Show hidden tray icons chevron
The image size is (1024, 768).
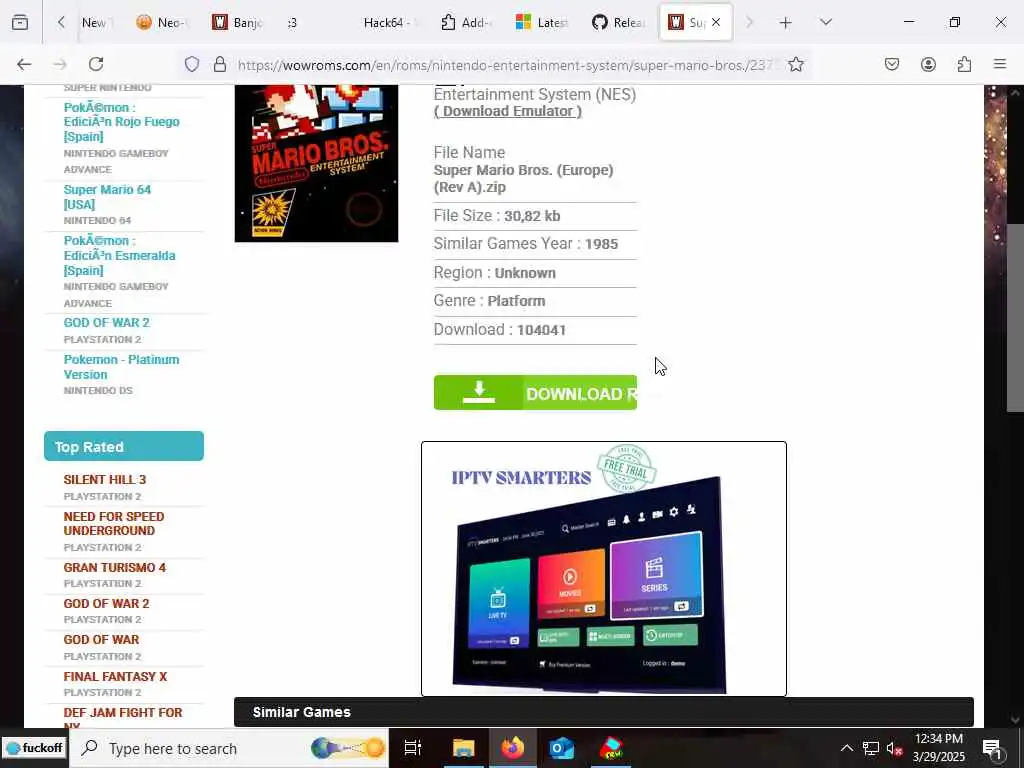click(x=846, y=748)
